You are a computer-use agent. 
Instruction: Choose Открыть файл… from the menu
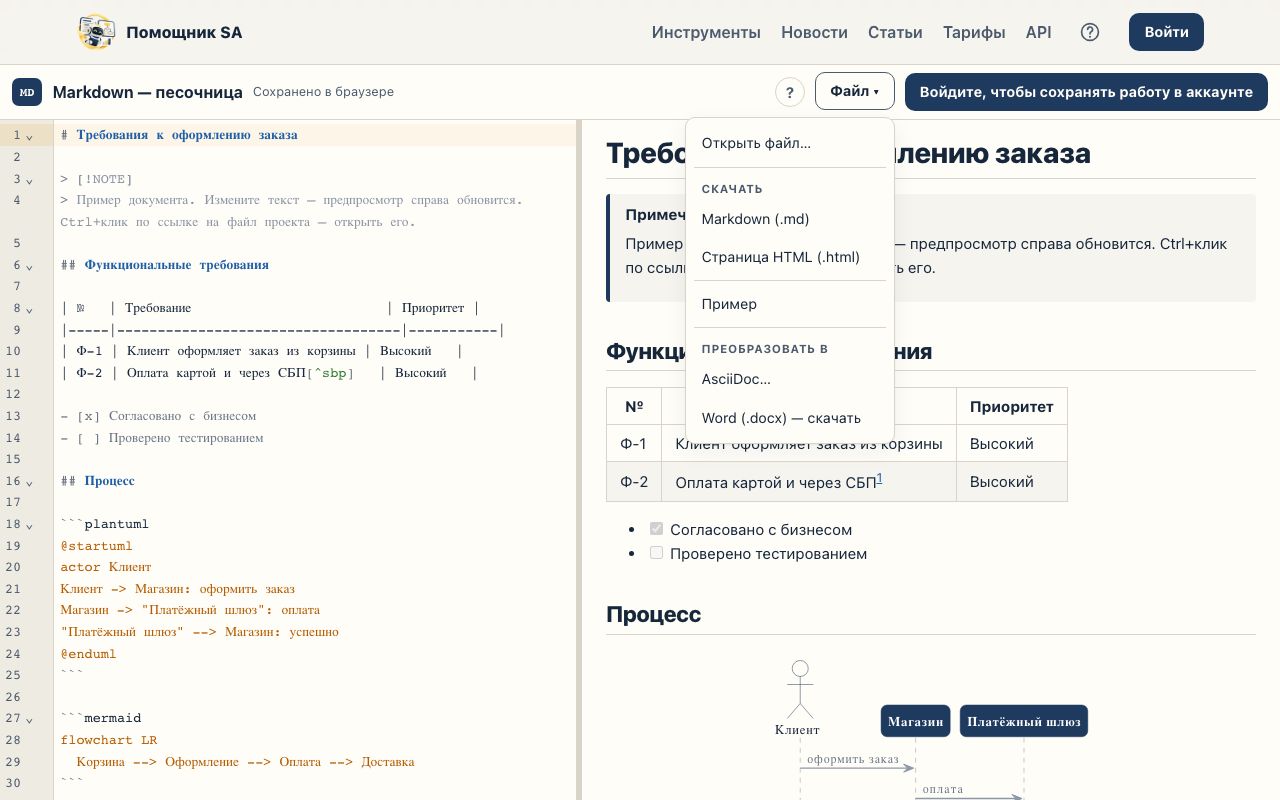[x=790, y=143]
